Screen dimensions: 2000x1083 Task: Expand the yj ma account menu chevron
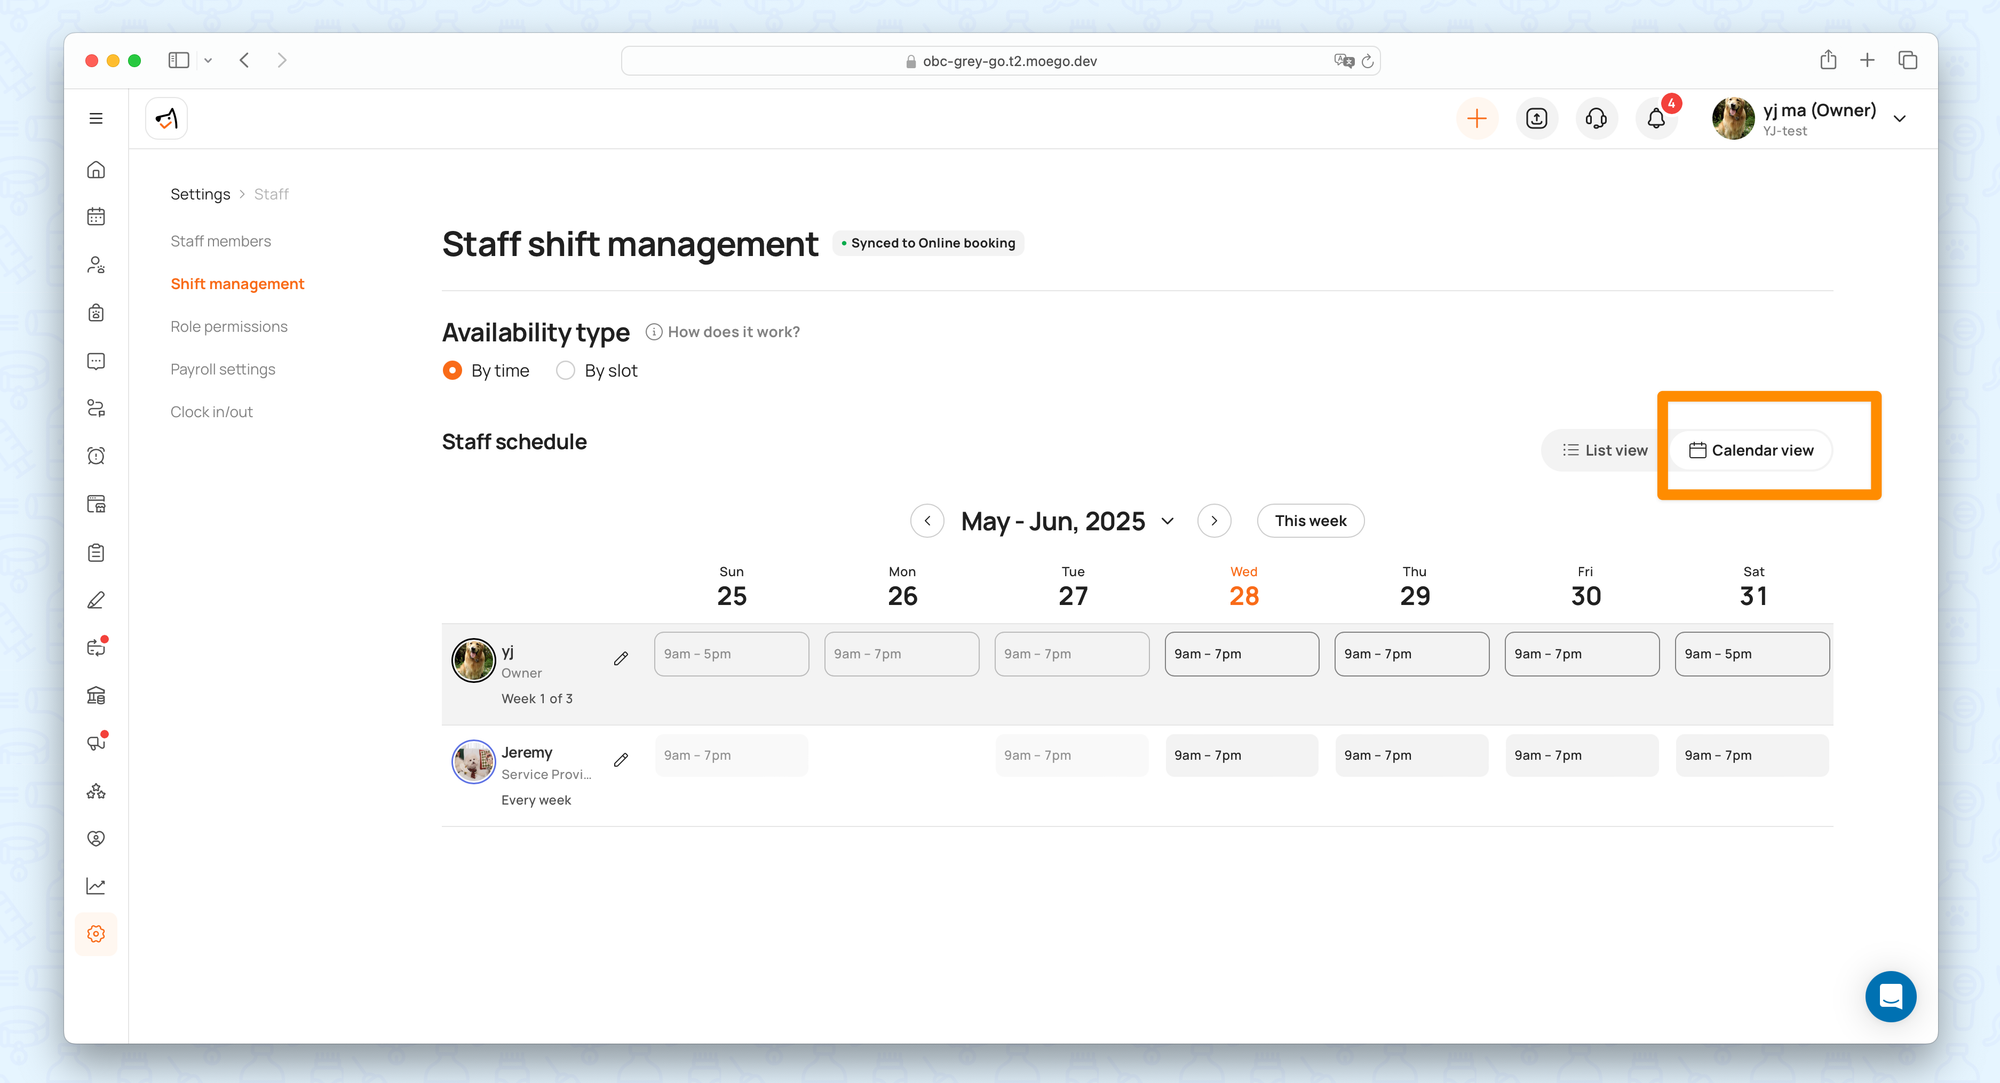coord(1900,119)
